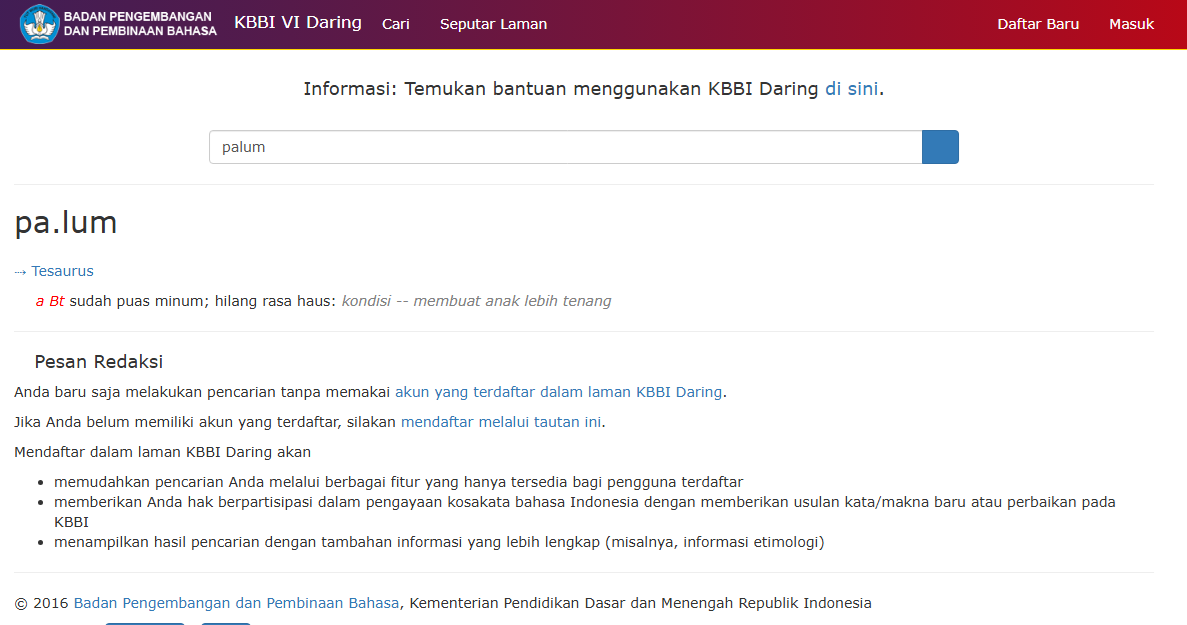Open the Seputar Laman menu
This screenshot has width=1187, height=625.
(494, 24)
